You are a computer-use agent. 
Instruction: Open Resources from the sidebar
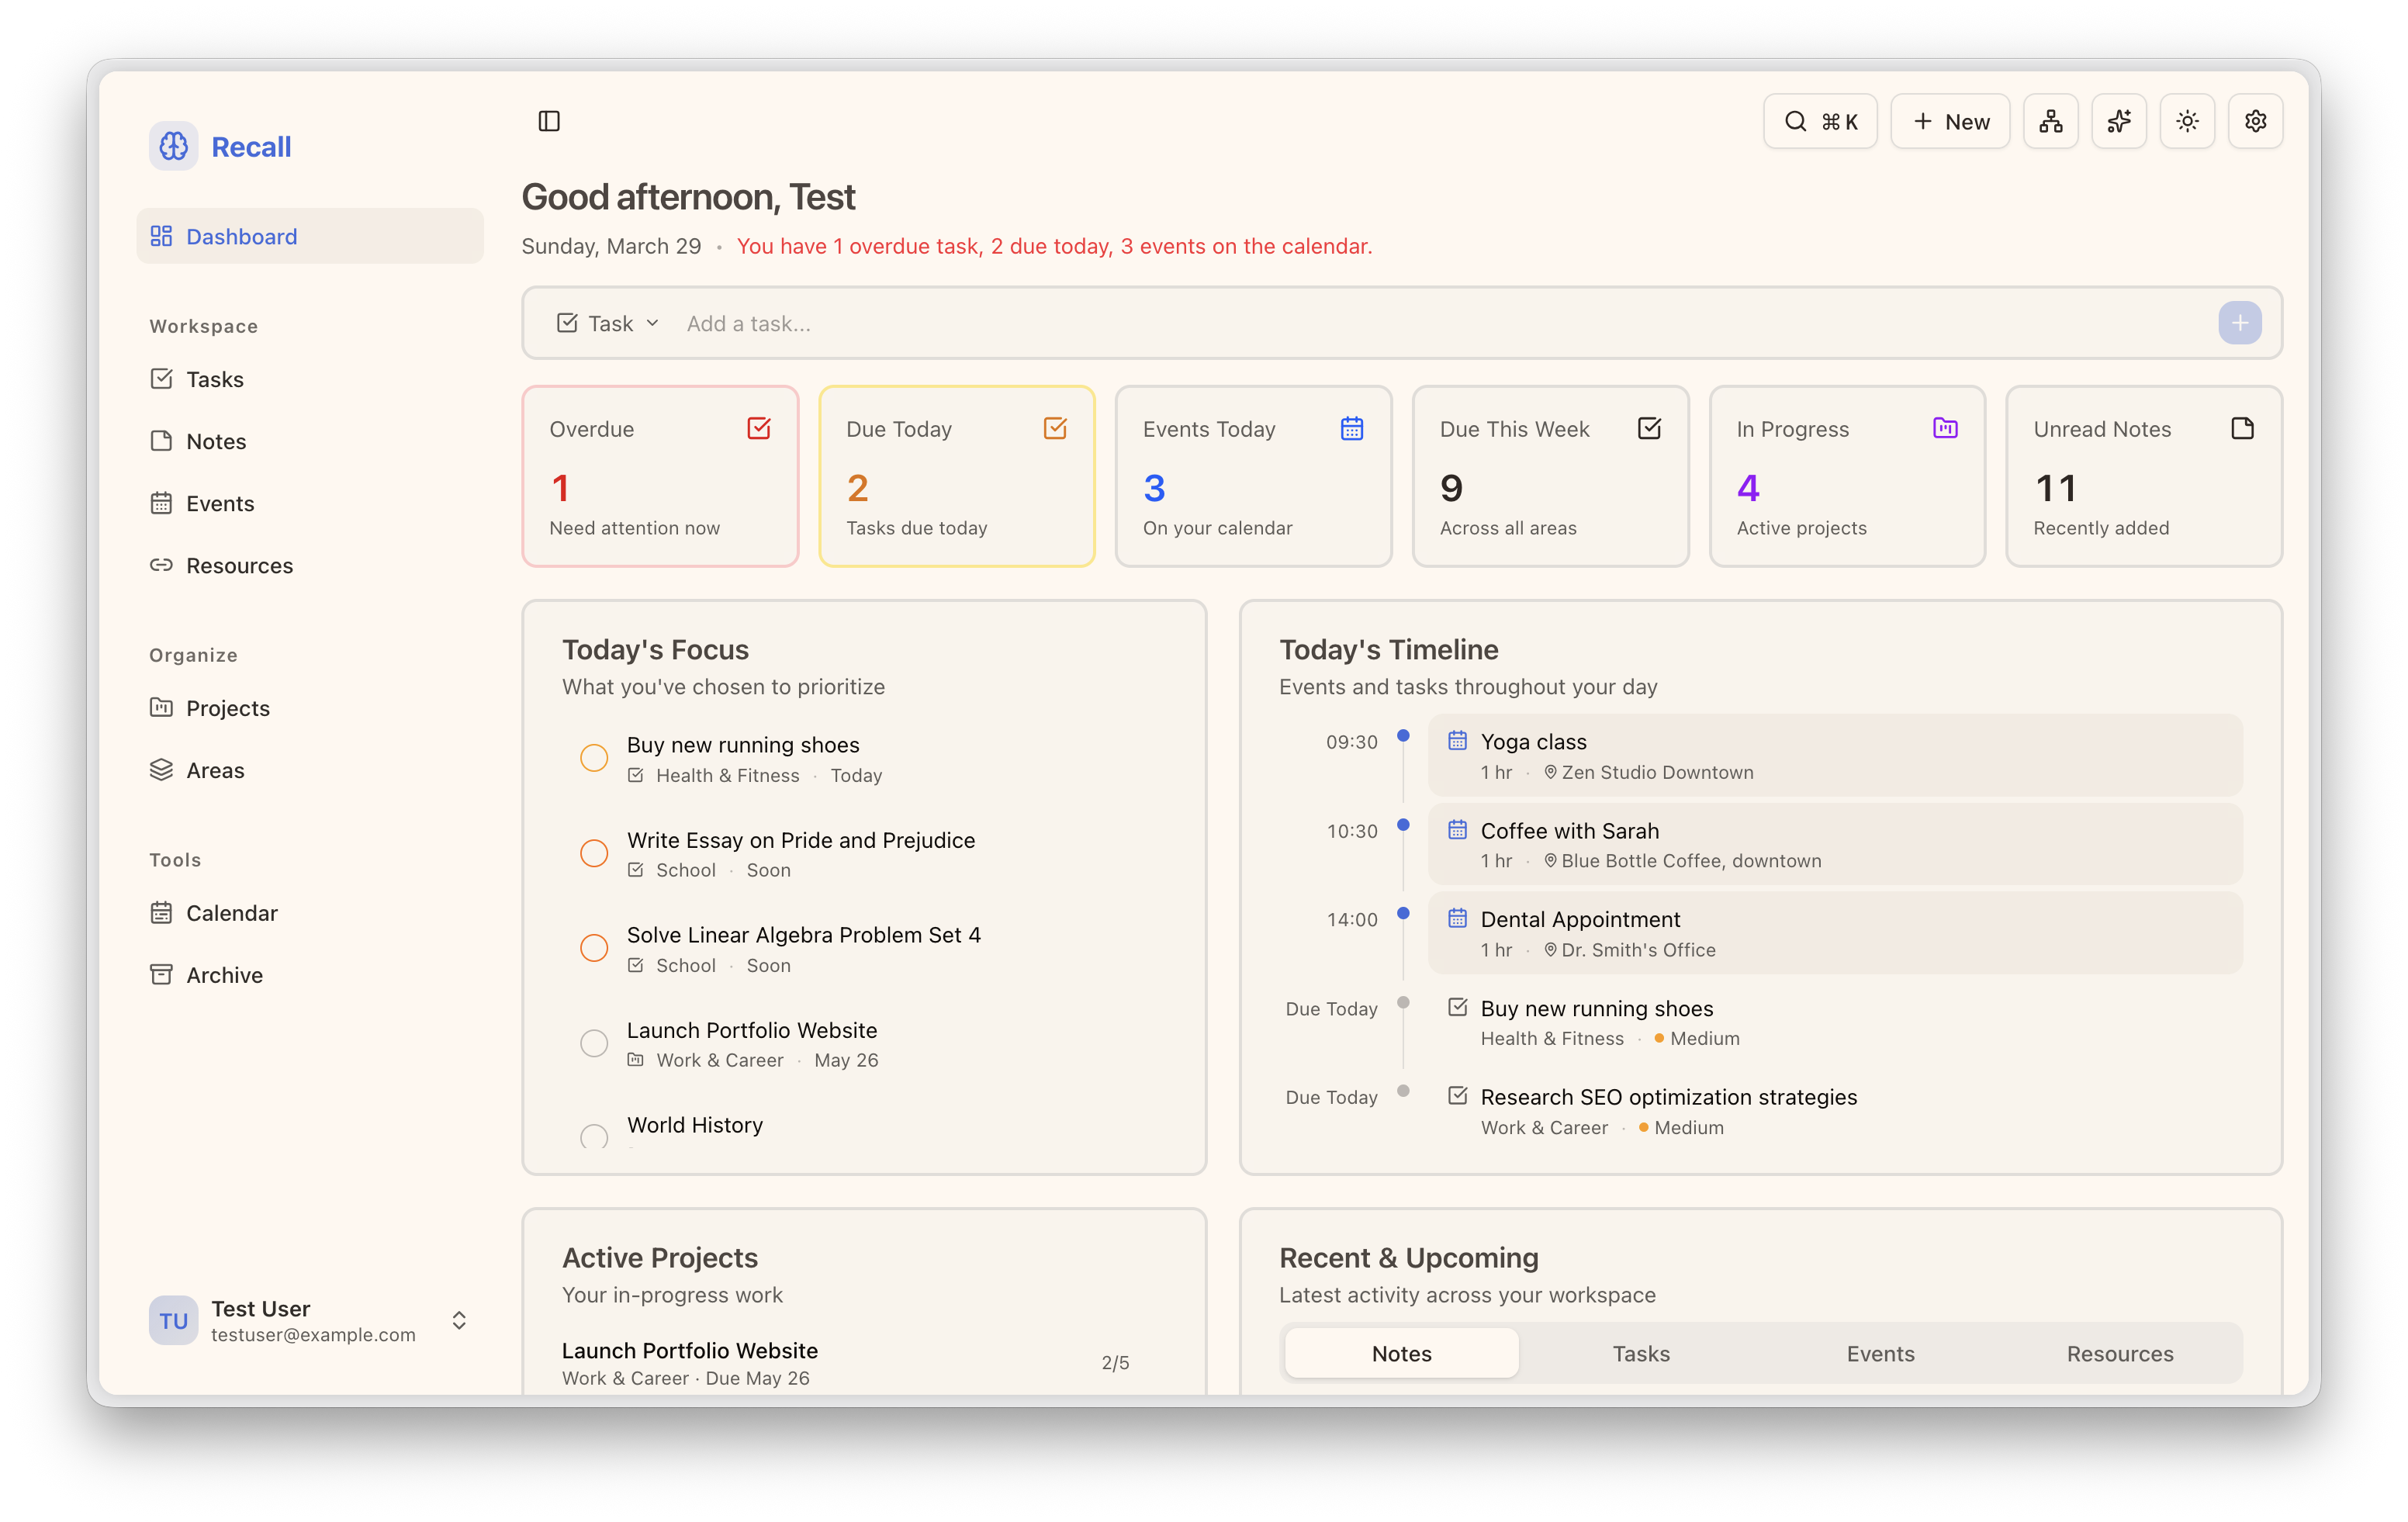[x=238, y=565]
